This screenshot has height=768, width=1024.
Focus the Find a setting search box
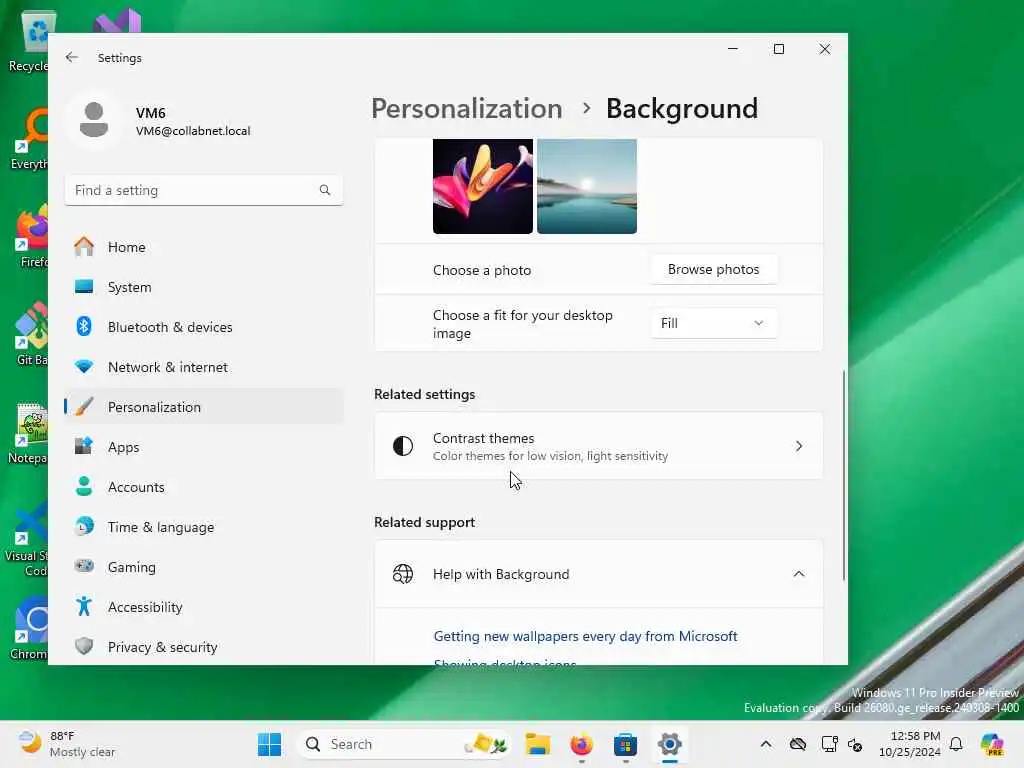coord(204,190)
